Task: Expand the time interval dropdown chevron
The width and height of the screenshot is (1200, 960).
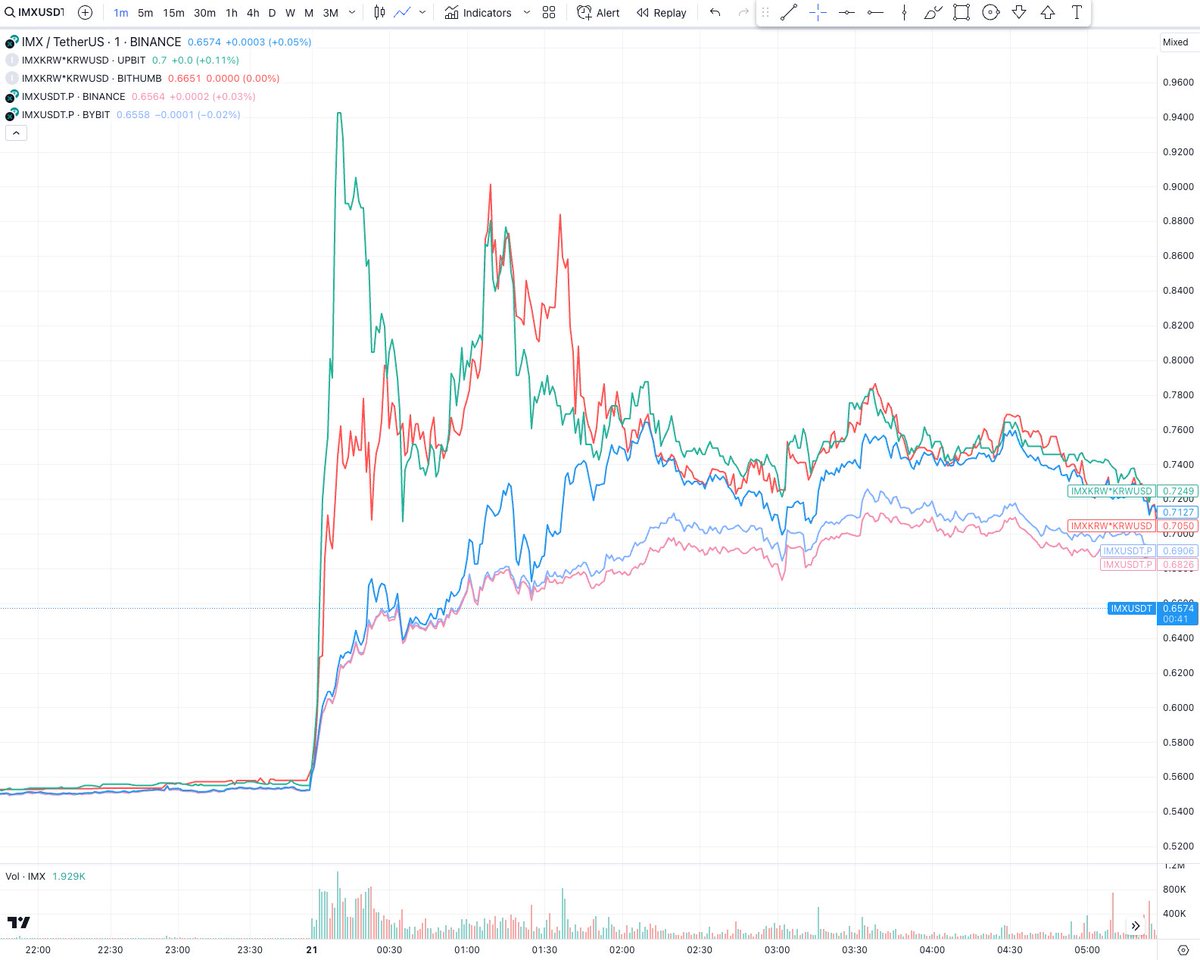Action: [352, 13]
